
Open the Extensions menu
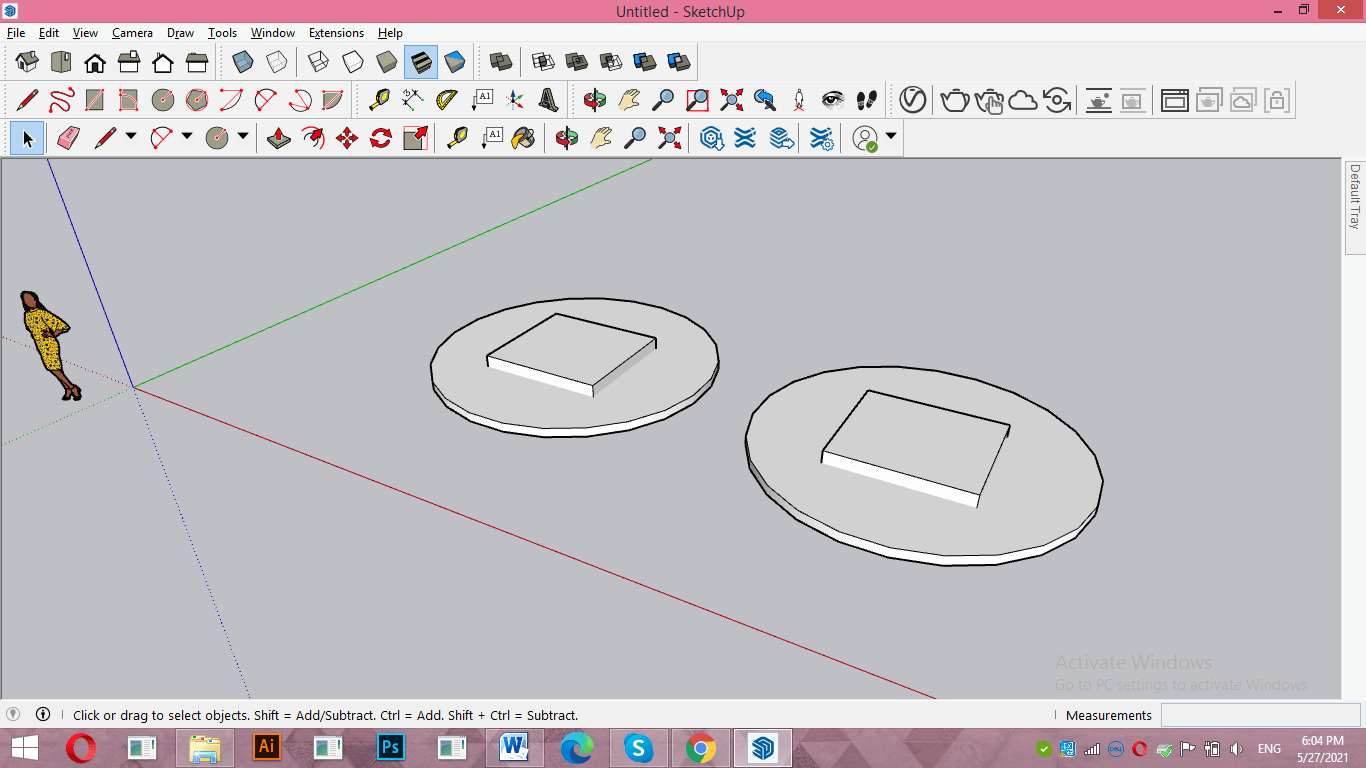click(x=336, y=33)
